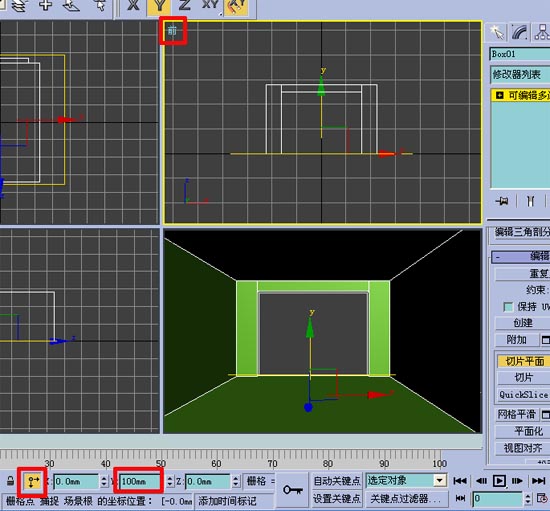Click the 创建 create button
The height and width of the screenshot is (511, 550).
point(522,323)
